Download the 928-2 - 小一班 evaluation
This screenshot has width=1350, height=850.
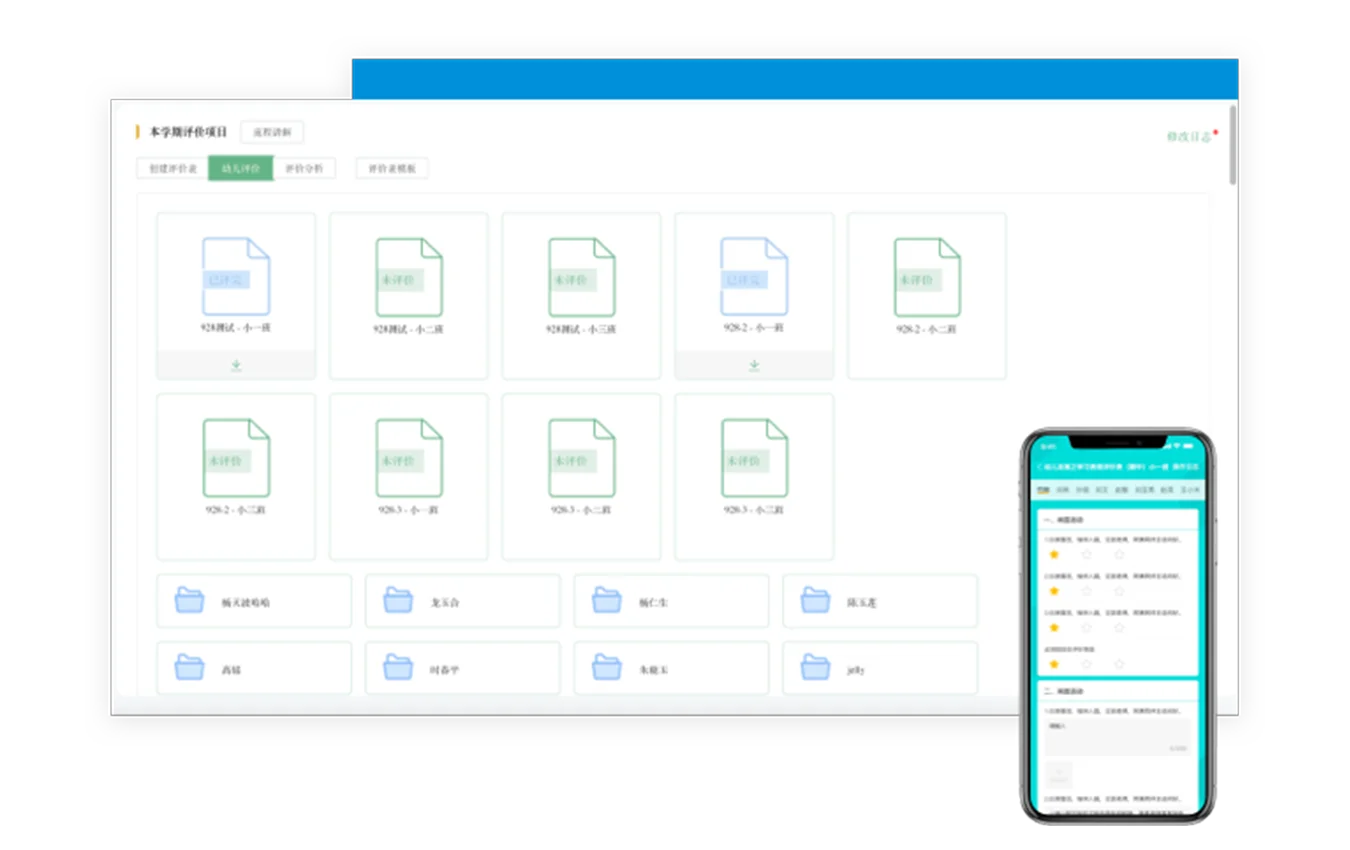click(x=754, y=366)
